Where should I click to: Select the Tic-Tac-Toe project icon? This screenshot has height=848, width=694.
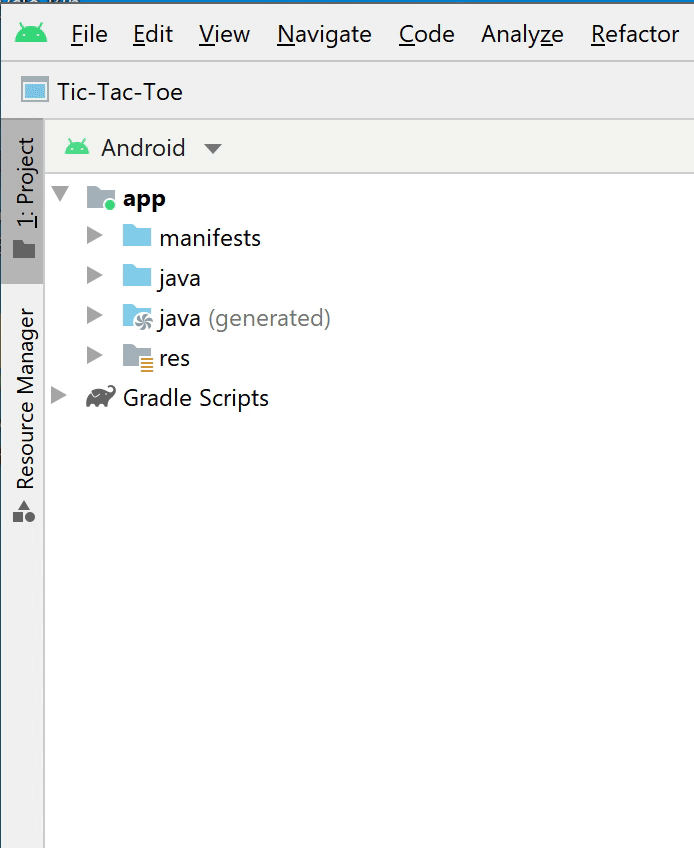30,91
